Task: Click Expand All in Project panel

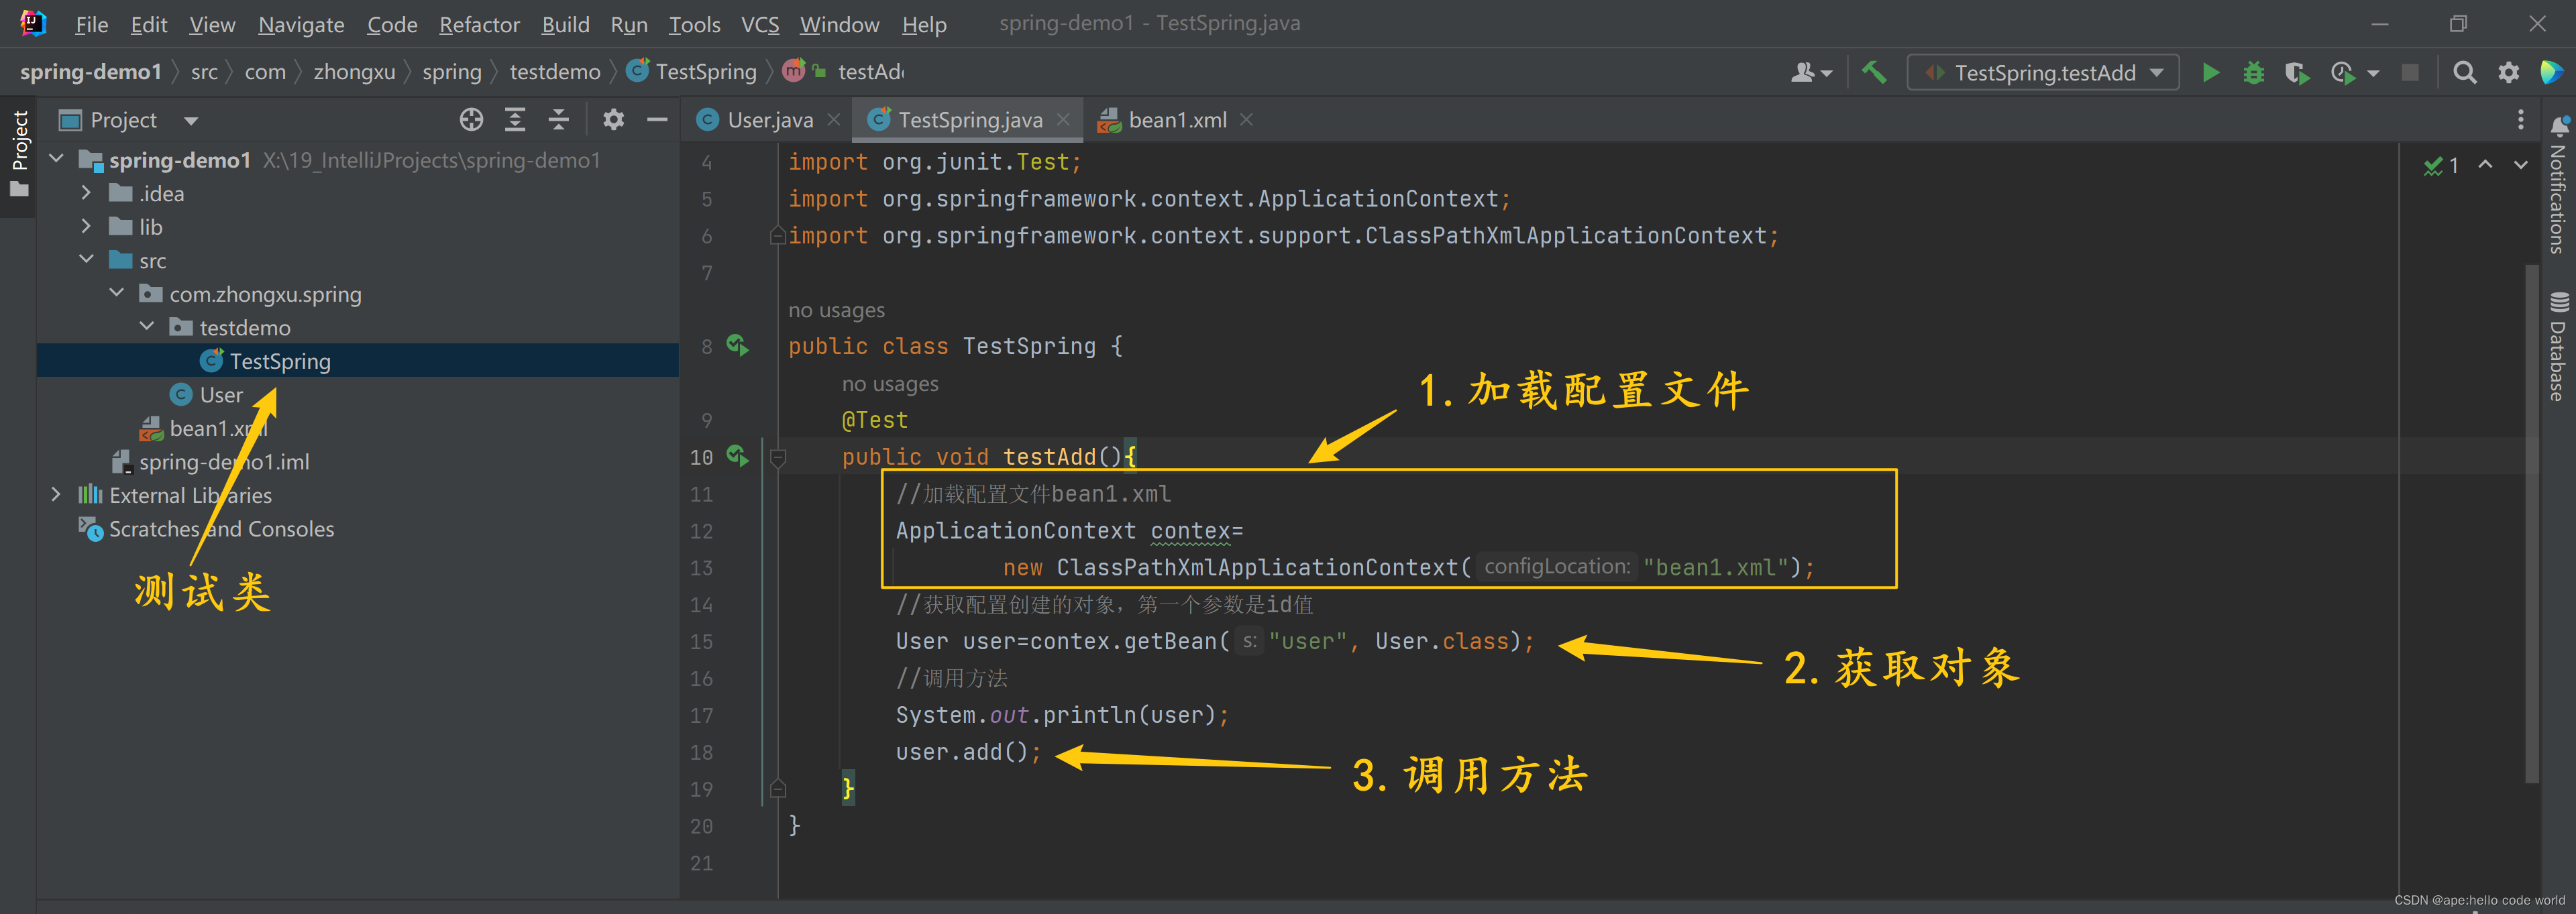Action: (515, 120)
